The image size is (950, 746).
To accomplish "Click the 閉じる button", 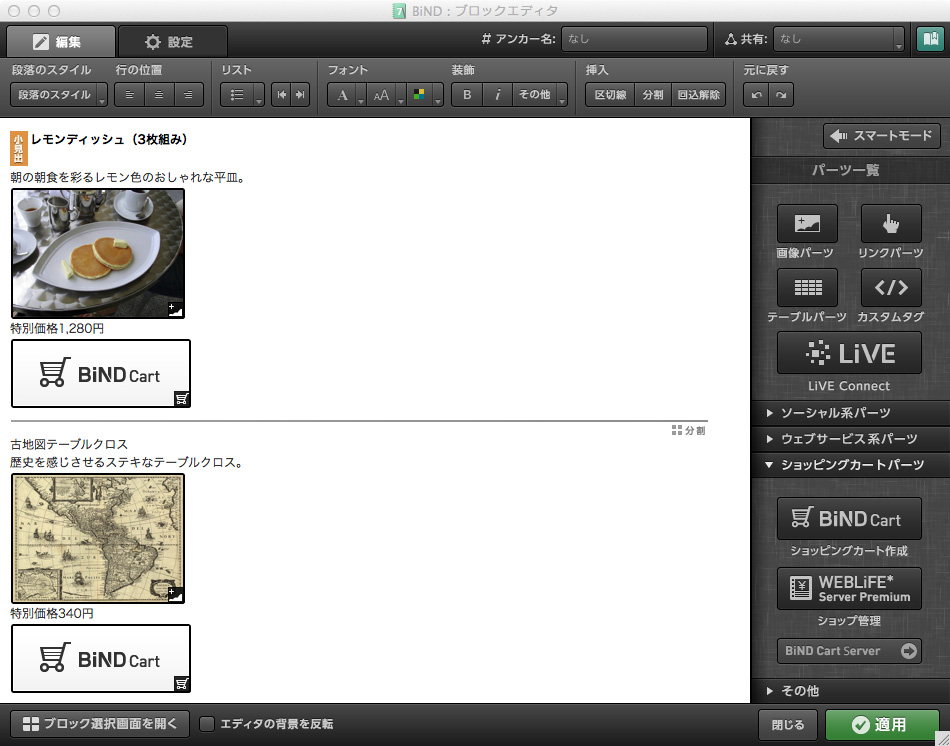I will tap(788, 725).
